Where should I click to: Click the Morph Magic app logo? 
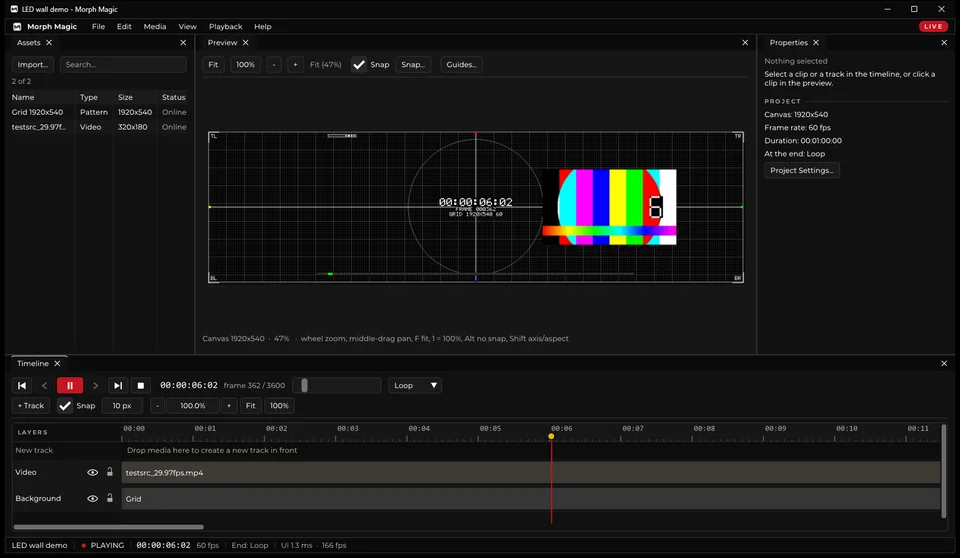click(17, 26)
